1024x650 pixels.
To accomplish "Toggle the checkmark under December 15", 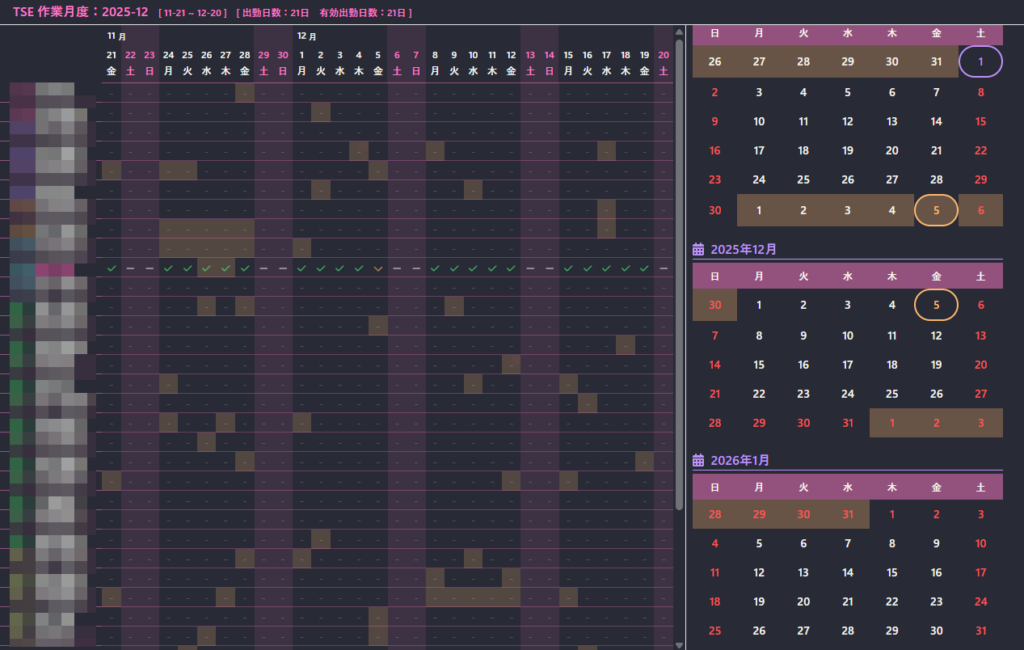I will pyautogui.click(x=568, y=268).
